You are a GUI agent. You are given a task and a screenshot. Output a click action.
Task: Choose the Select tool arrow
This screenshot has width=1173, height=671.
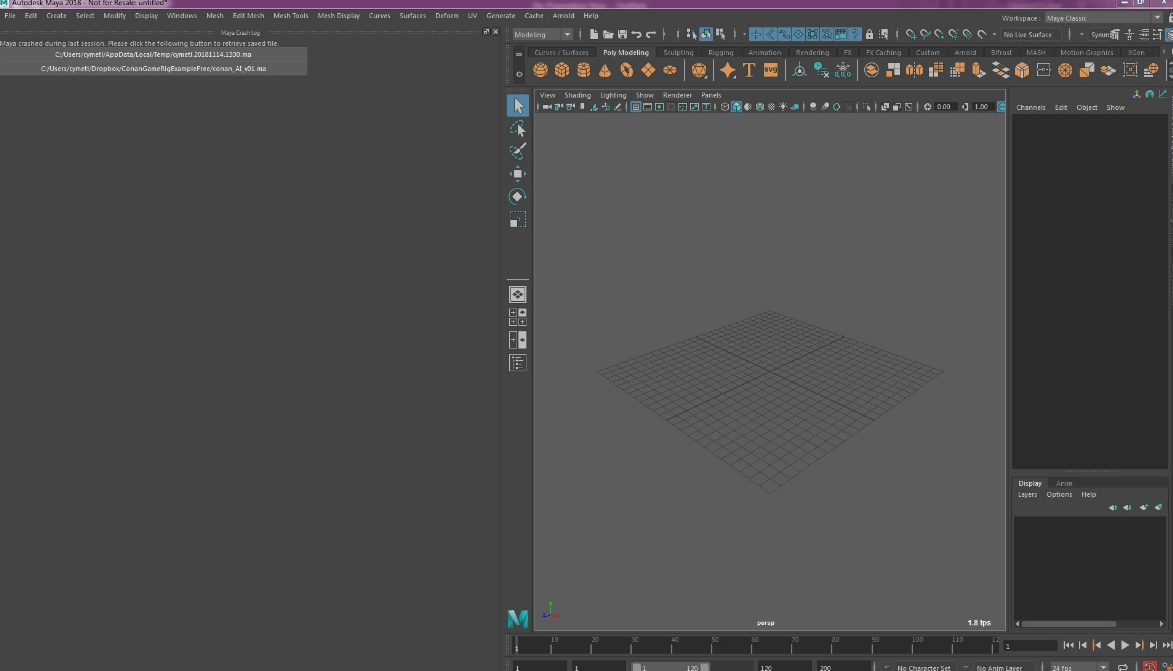point(518,105)
